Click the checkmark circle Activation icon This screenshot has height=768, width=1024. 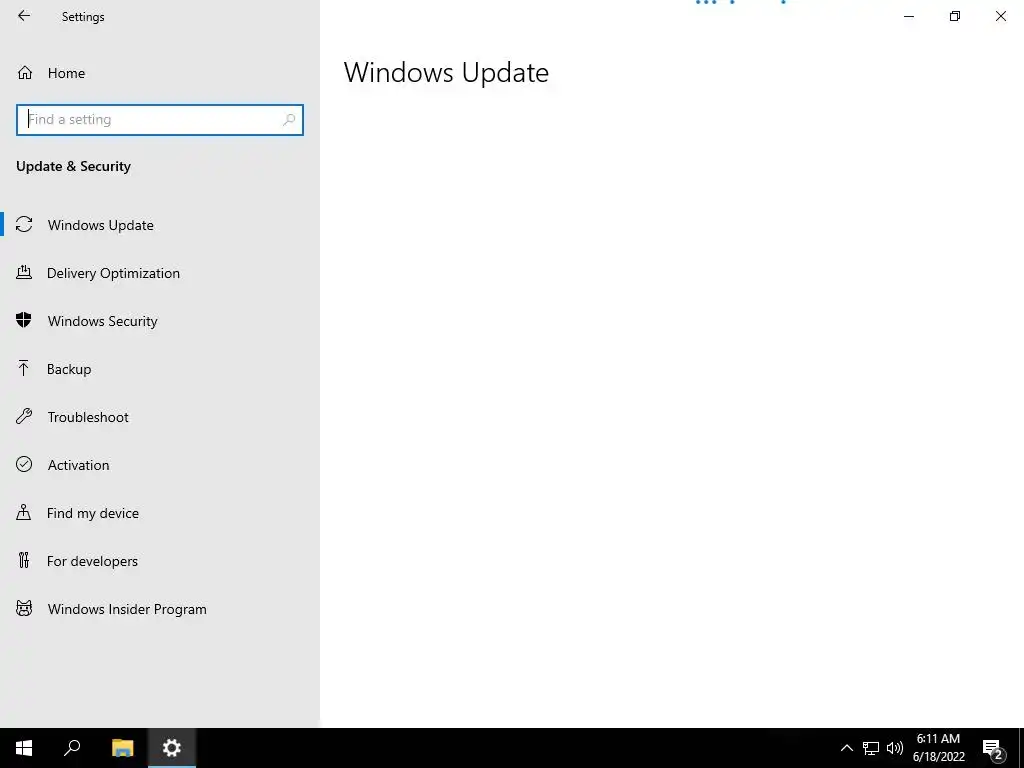24,464
